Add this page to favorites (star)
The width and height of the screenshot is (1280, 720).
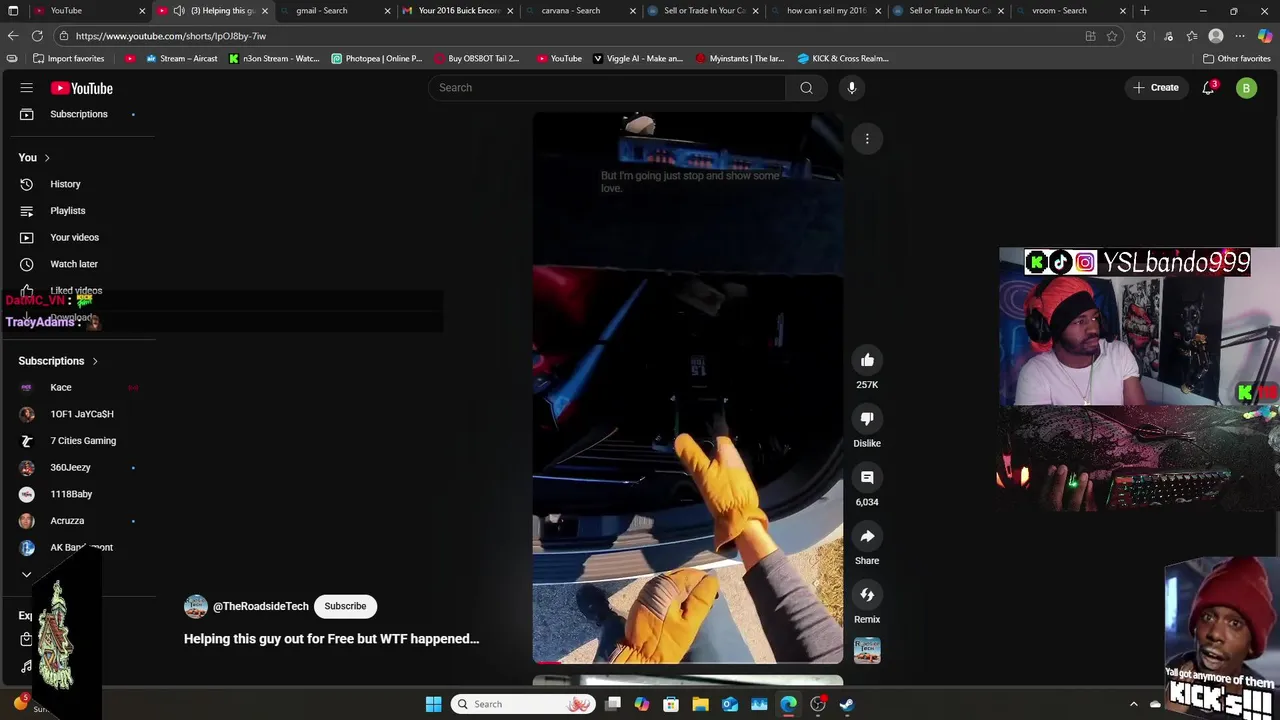pyautogui.click(x=1112, y=36)
